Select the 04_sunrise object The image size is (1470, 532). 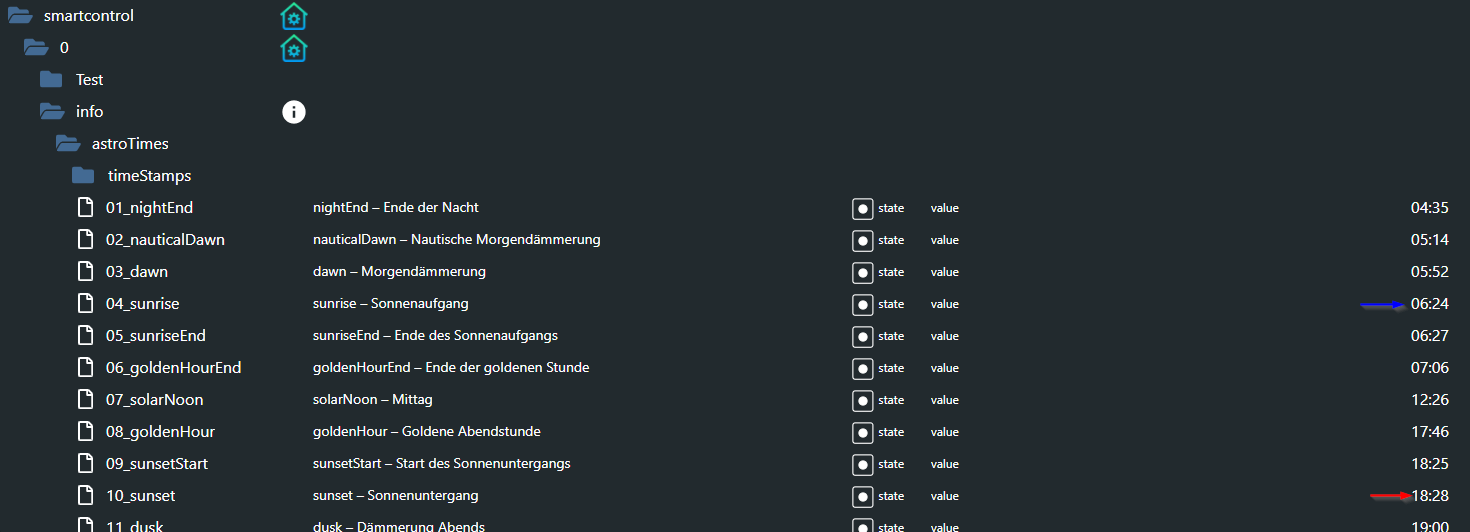coord(143,304)
